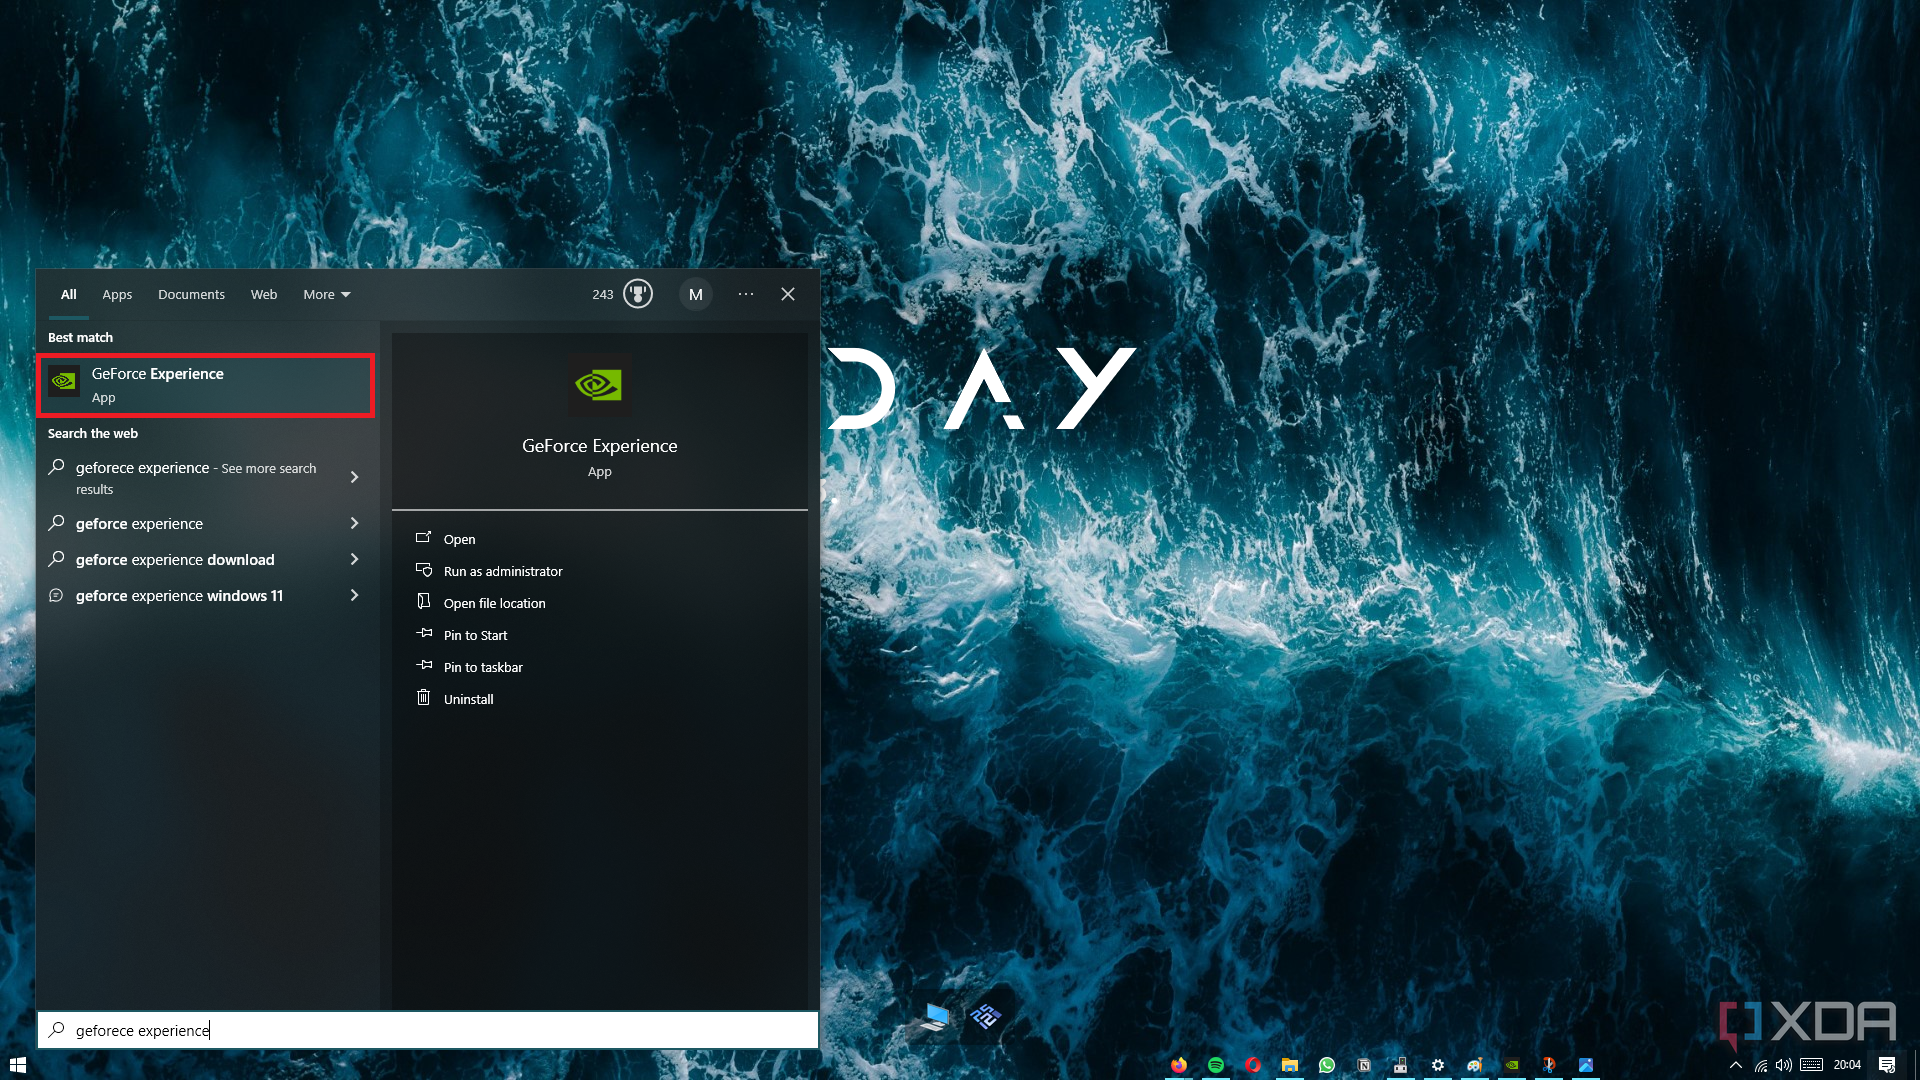The width and height of the screenshot is (1920, 1080).
Task: Open the M account avatar
Action: (696, 294)
